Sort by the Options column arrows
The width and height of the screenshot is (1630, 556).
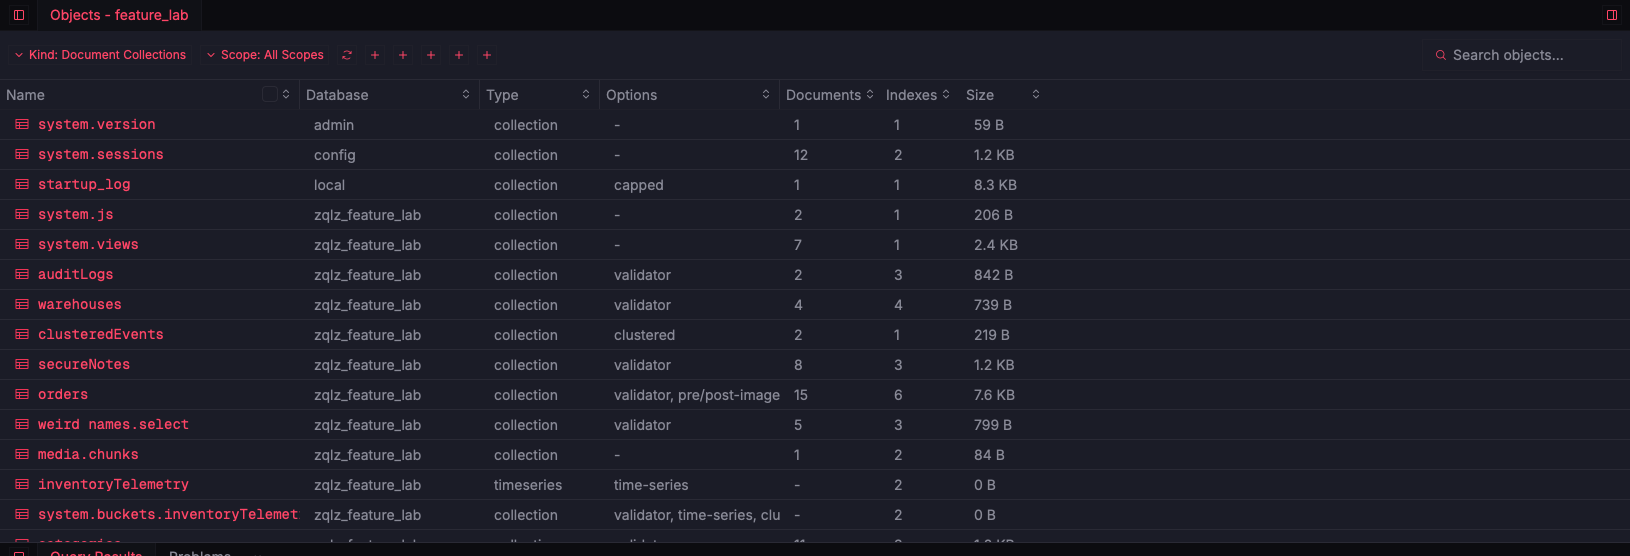coord(766,94)
